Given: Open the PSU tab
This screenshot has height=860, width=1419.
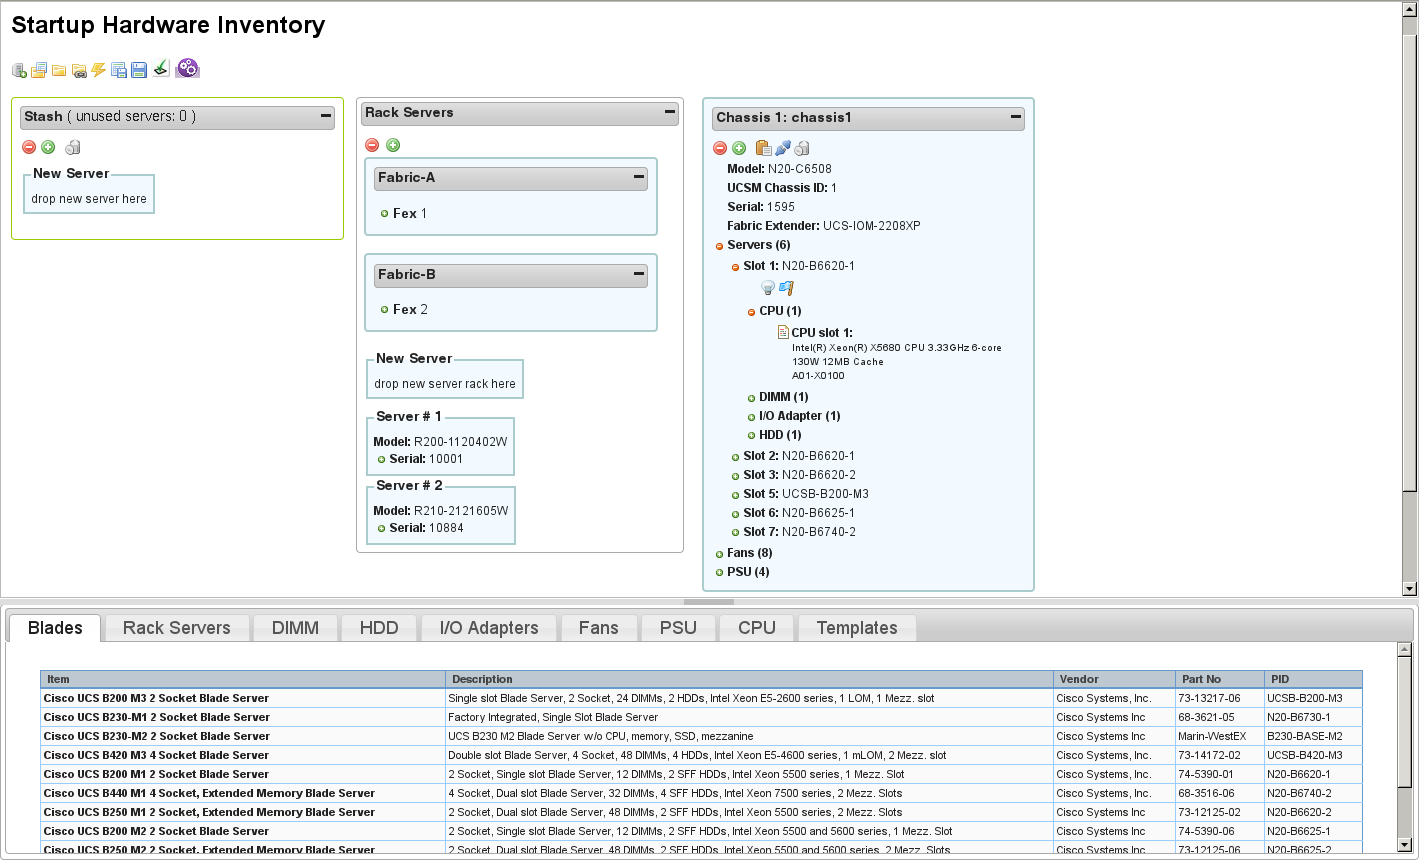Looking at the screenshot, I should (678, 628).
